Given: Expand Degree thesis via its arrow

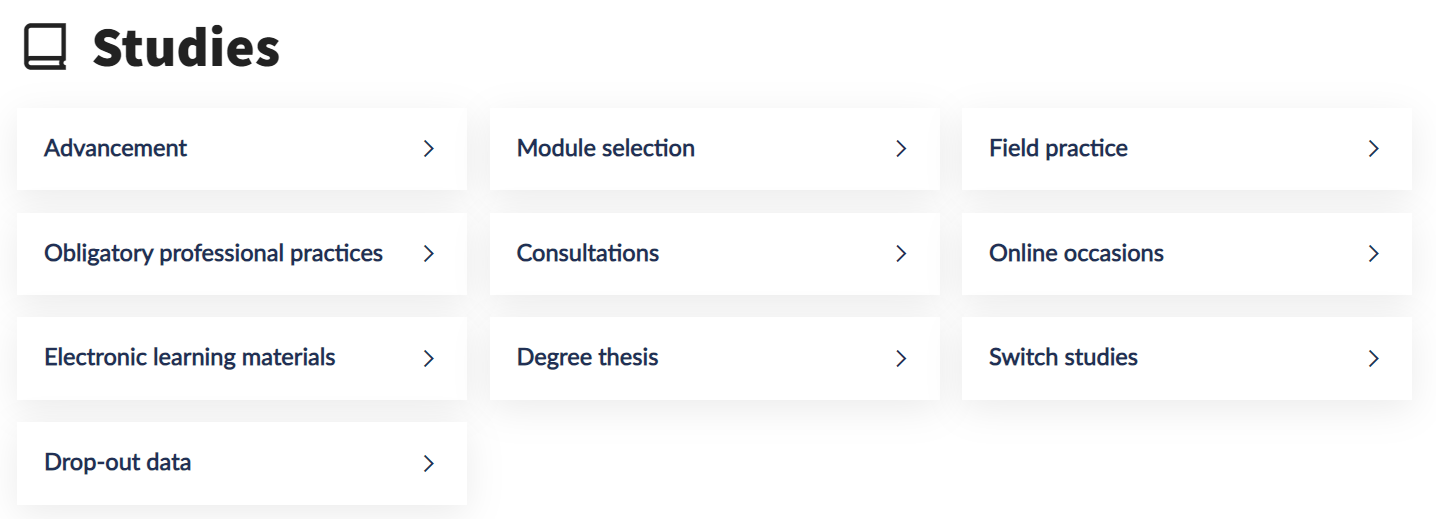Looking at the screenshot, I should point(901,358).
